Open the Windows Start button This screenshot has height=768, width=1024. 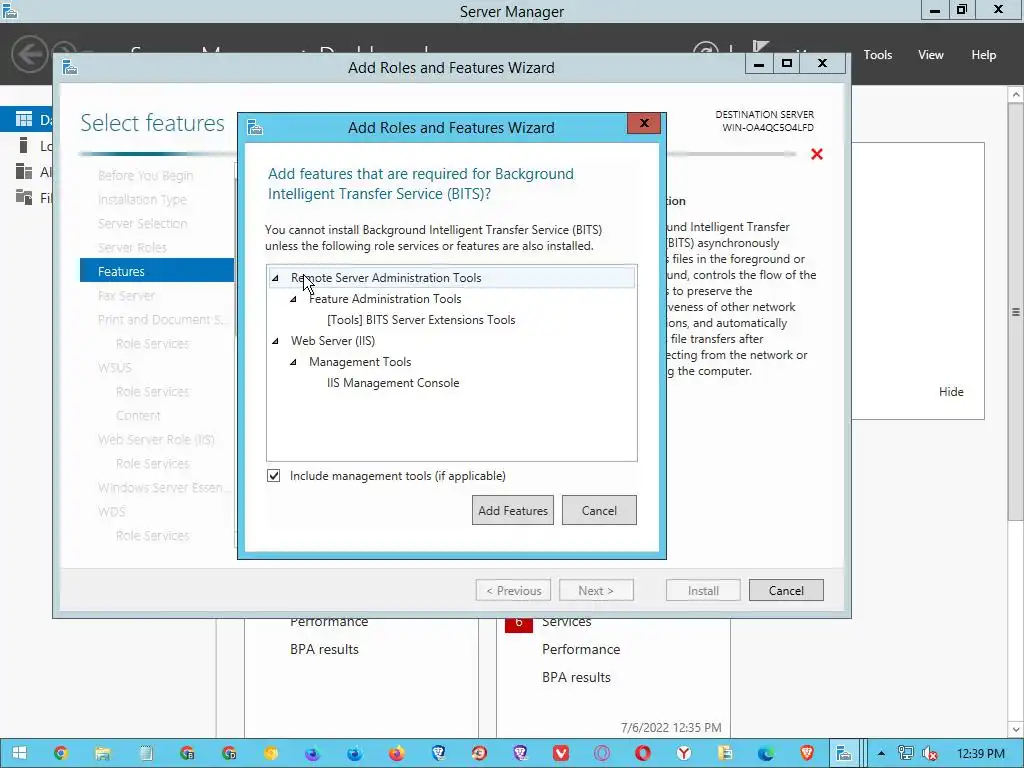coord(19,753)
